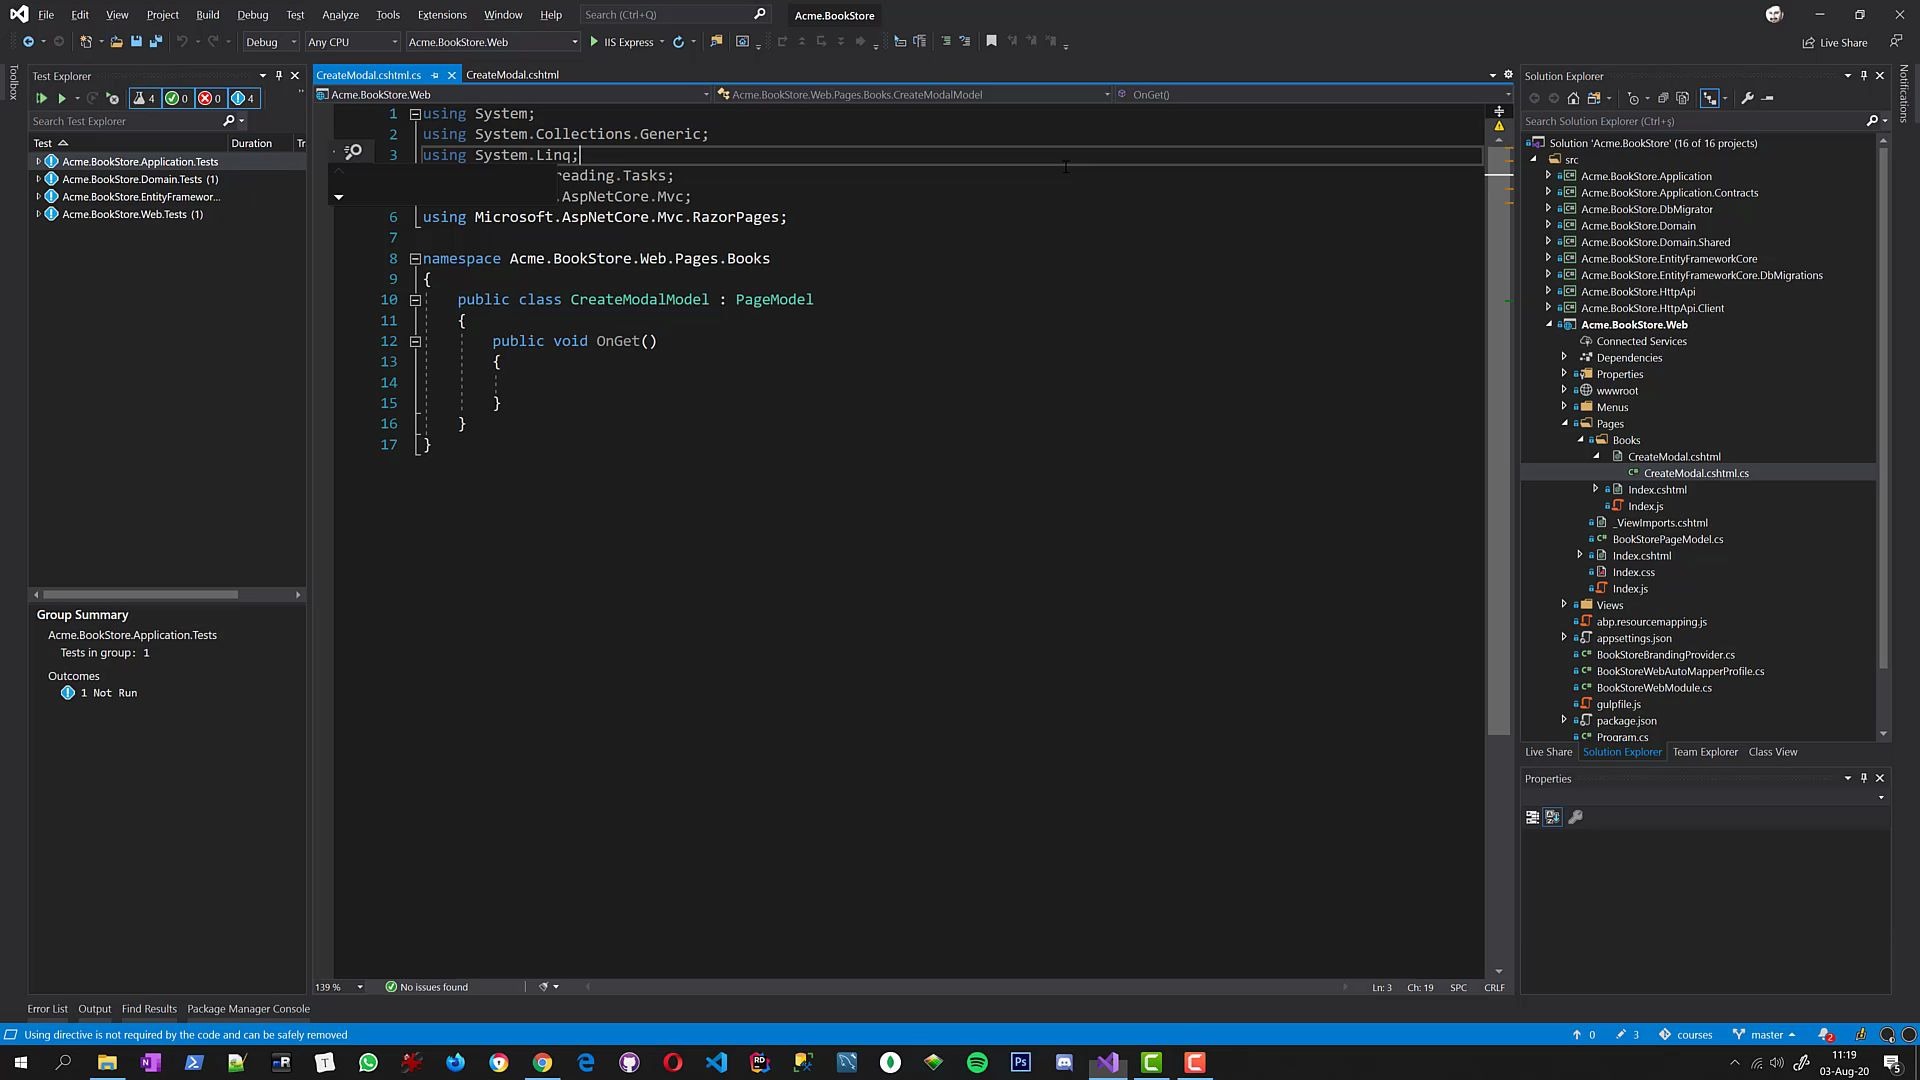The height and width of the screenshot is (1080, 1920).
Task: Open the File menu
Action: (x=46, y=15)
